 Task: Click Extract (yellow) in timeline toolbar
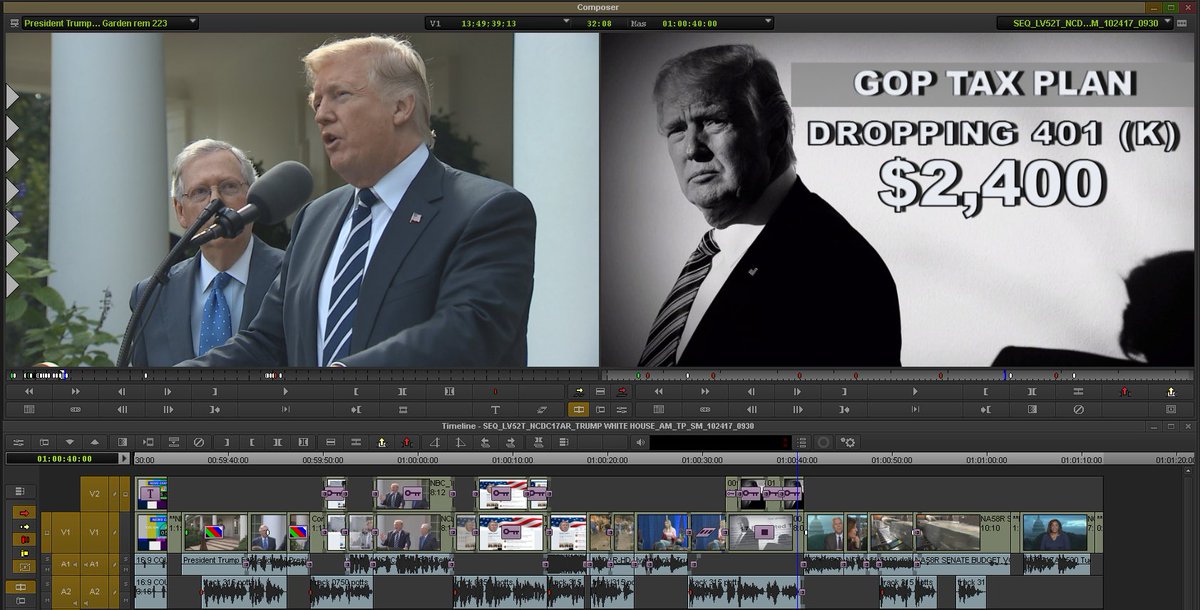point(381,444)
